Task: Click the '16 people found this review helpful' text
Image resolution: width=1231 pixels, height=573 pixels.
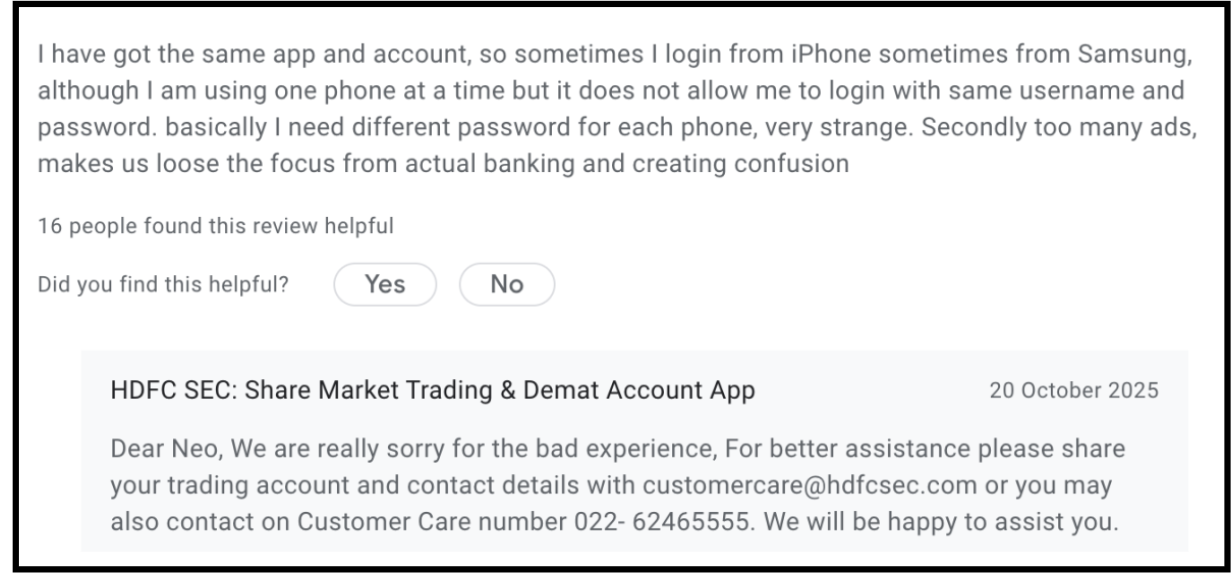Action: [x=215, y=226]
